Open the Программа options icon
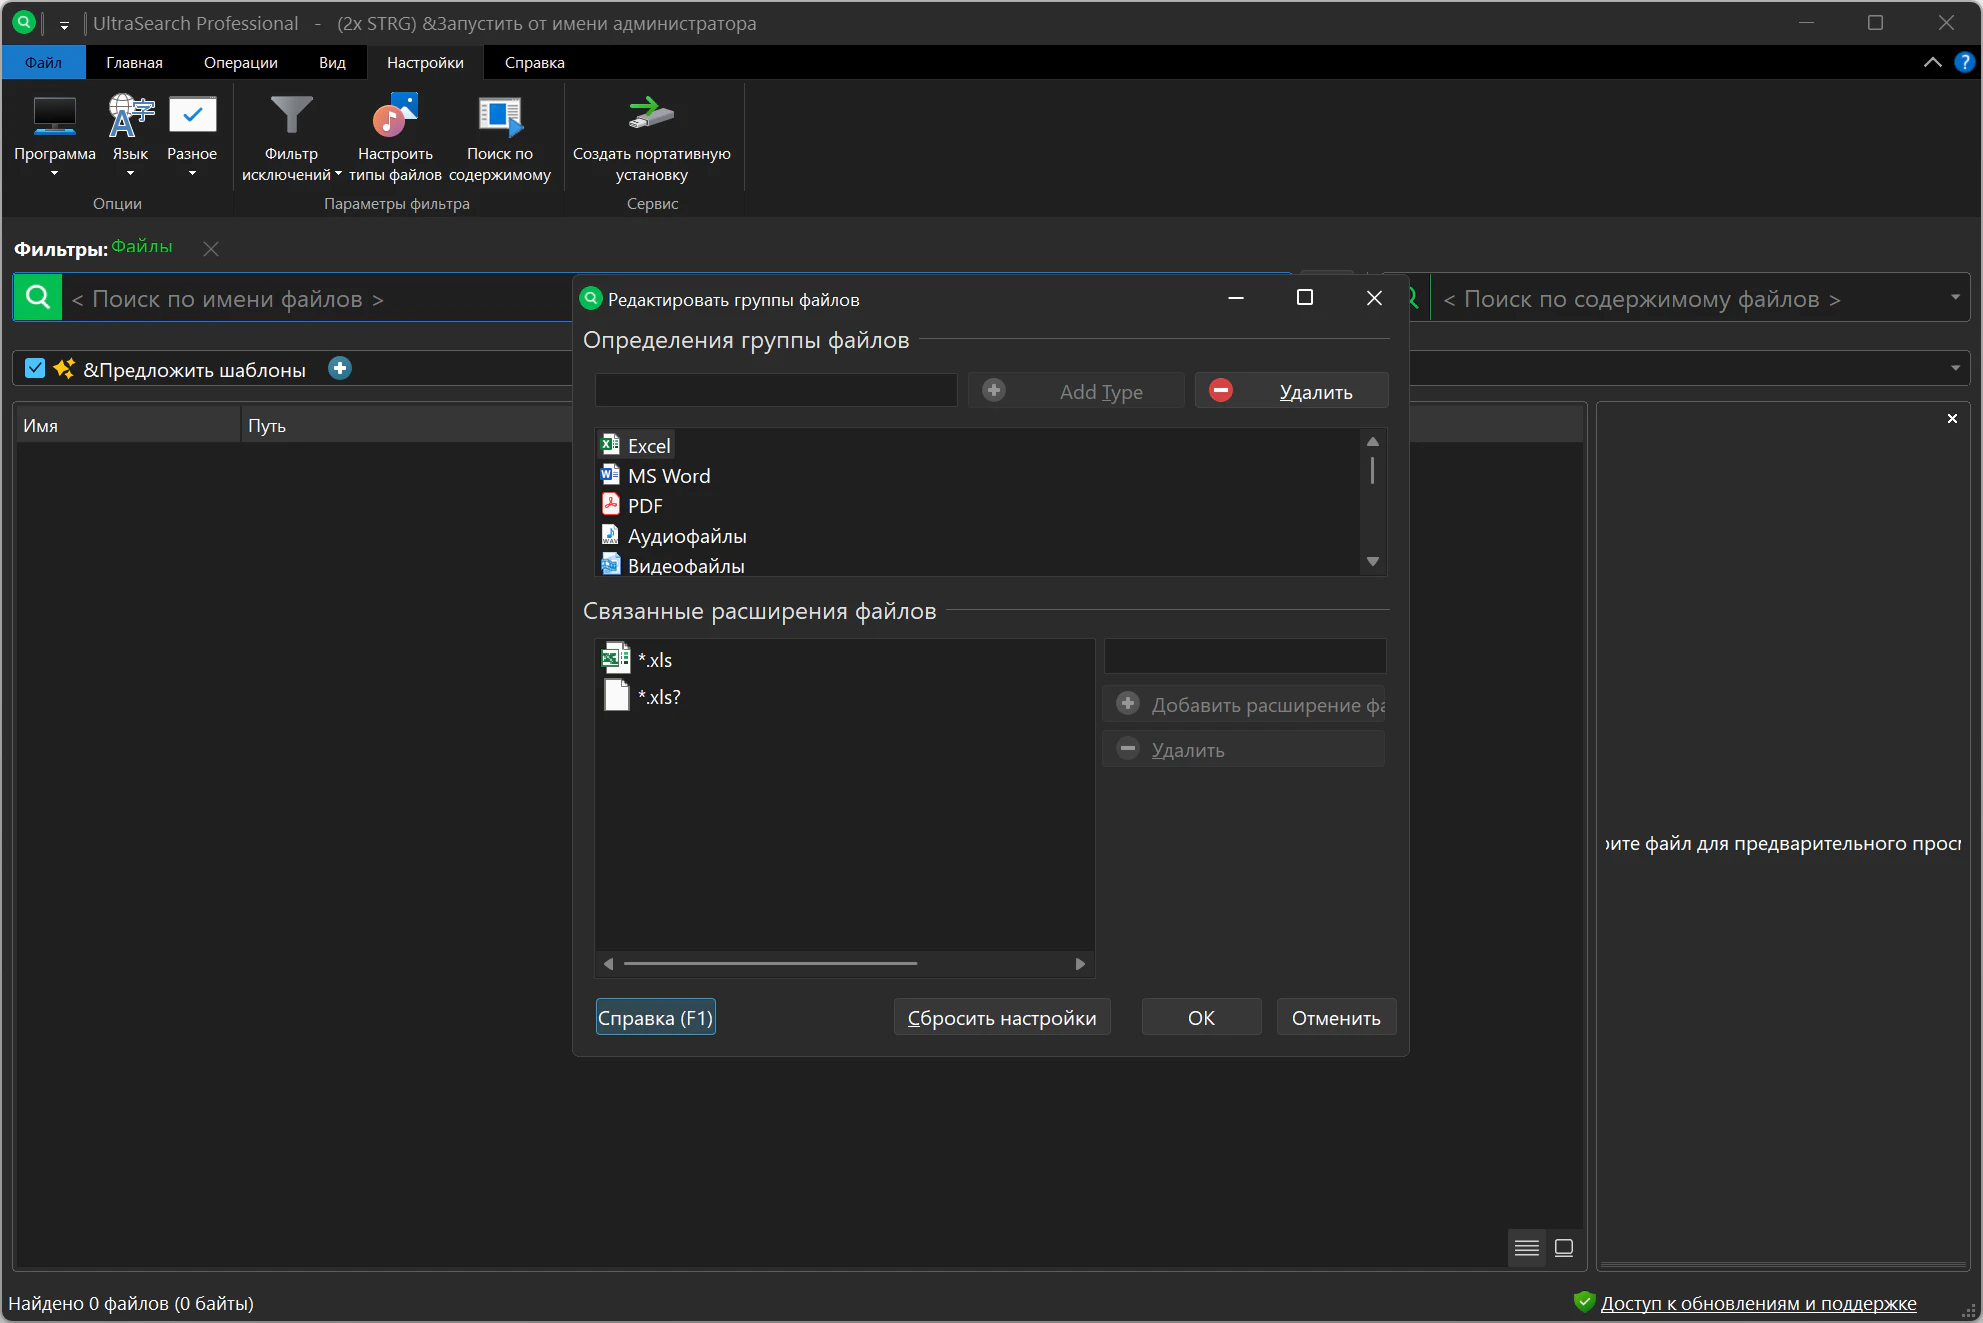Viewport: 1983px width, 1323px height. tap(54, 117)
